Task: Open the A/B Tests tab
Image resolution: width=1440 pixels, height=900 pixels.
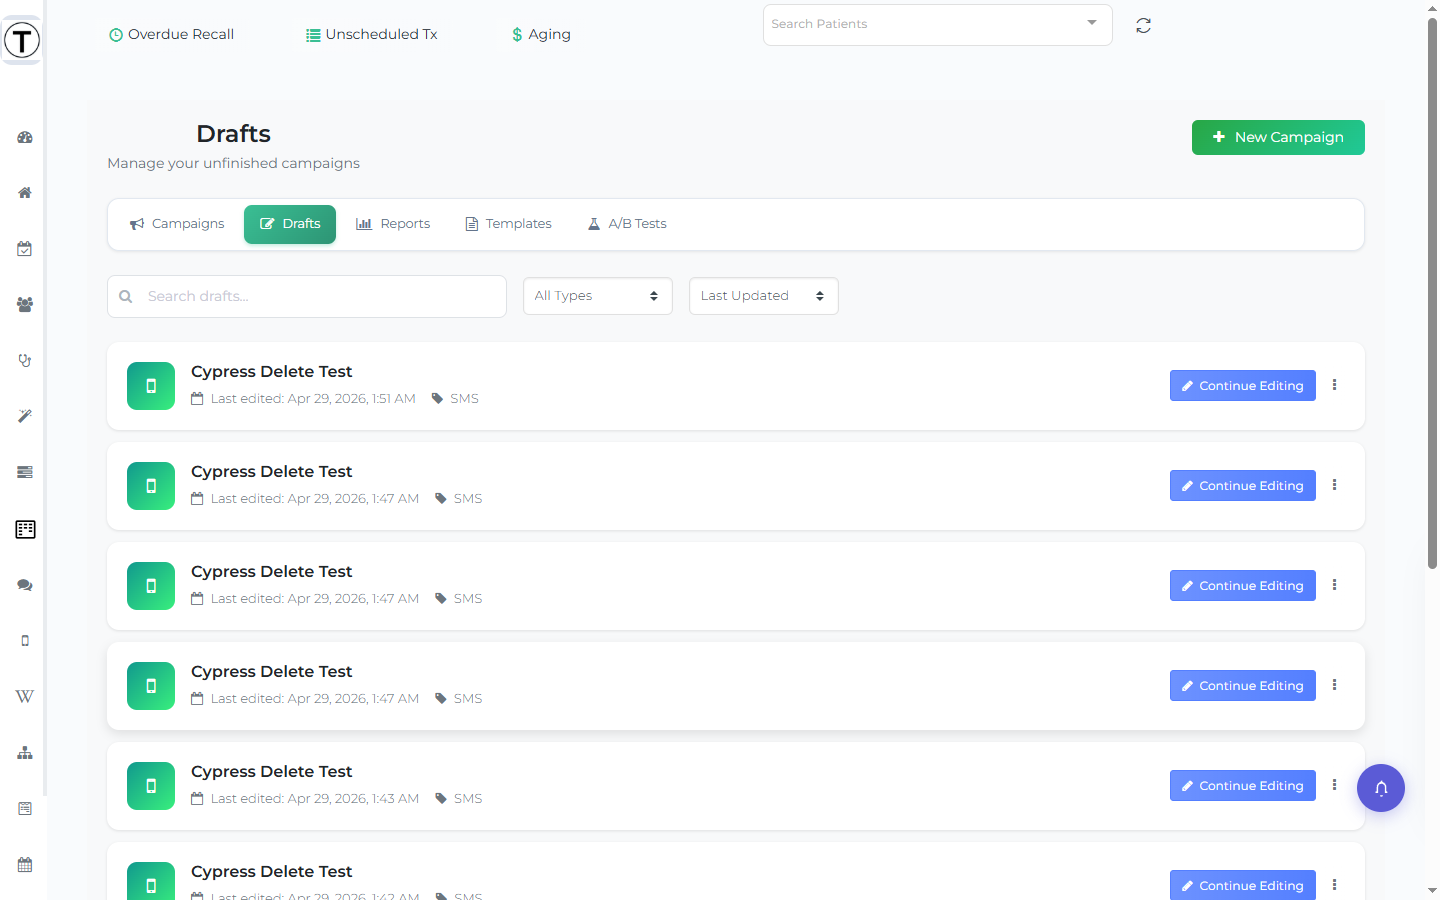Action: [627, 224]
